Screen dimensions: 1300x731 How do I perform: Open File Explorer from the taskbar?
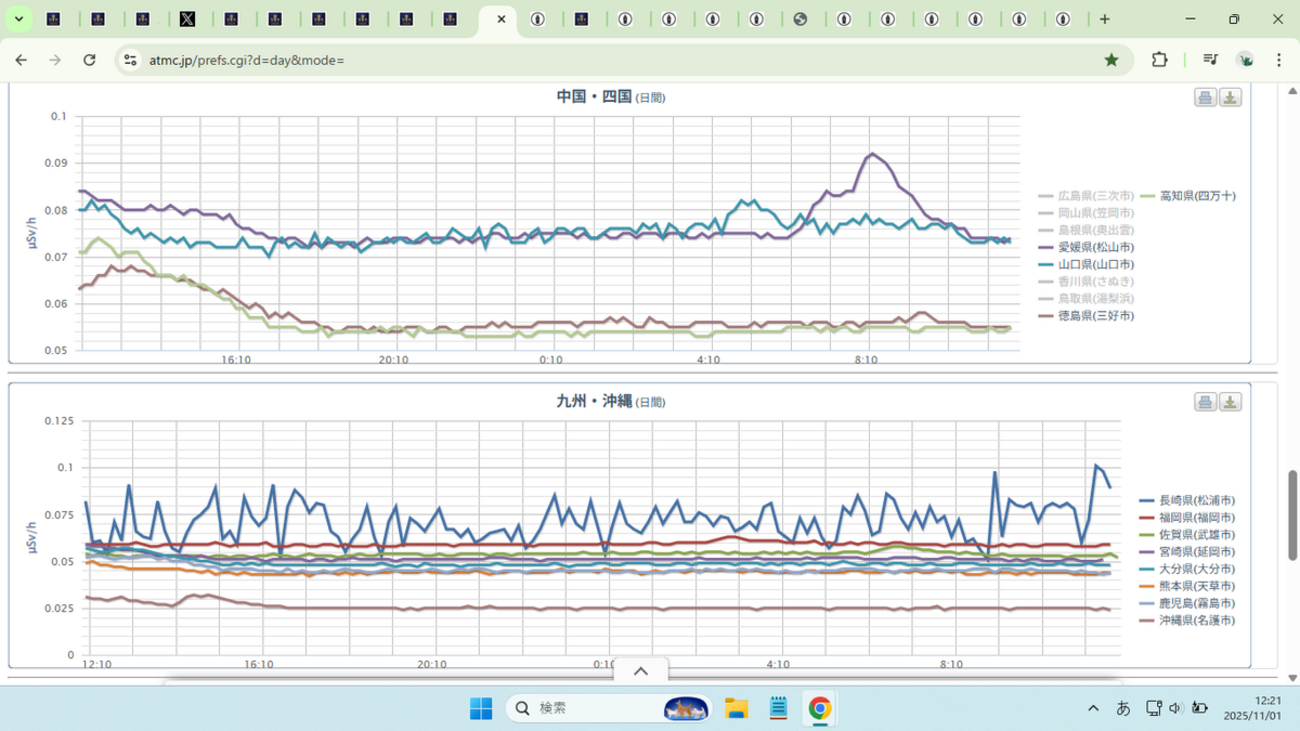pyautogui.click(x=737, y=709)
